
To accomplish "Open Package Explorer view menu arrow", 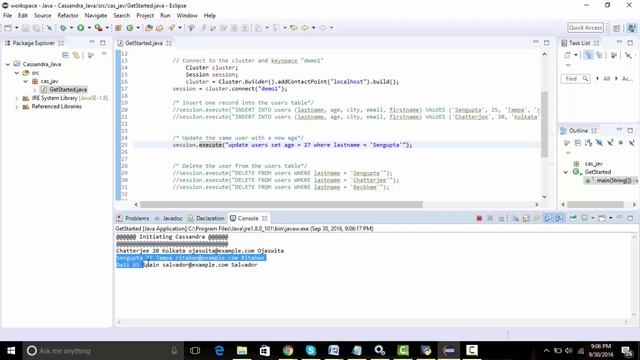I will click(104, 54).
